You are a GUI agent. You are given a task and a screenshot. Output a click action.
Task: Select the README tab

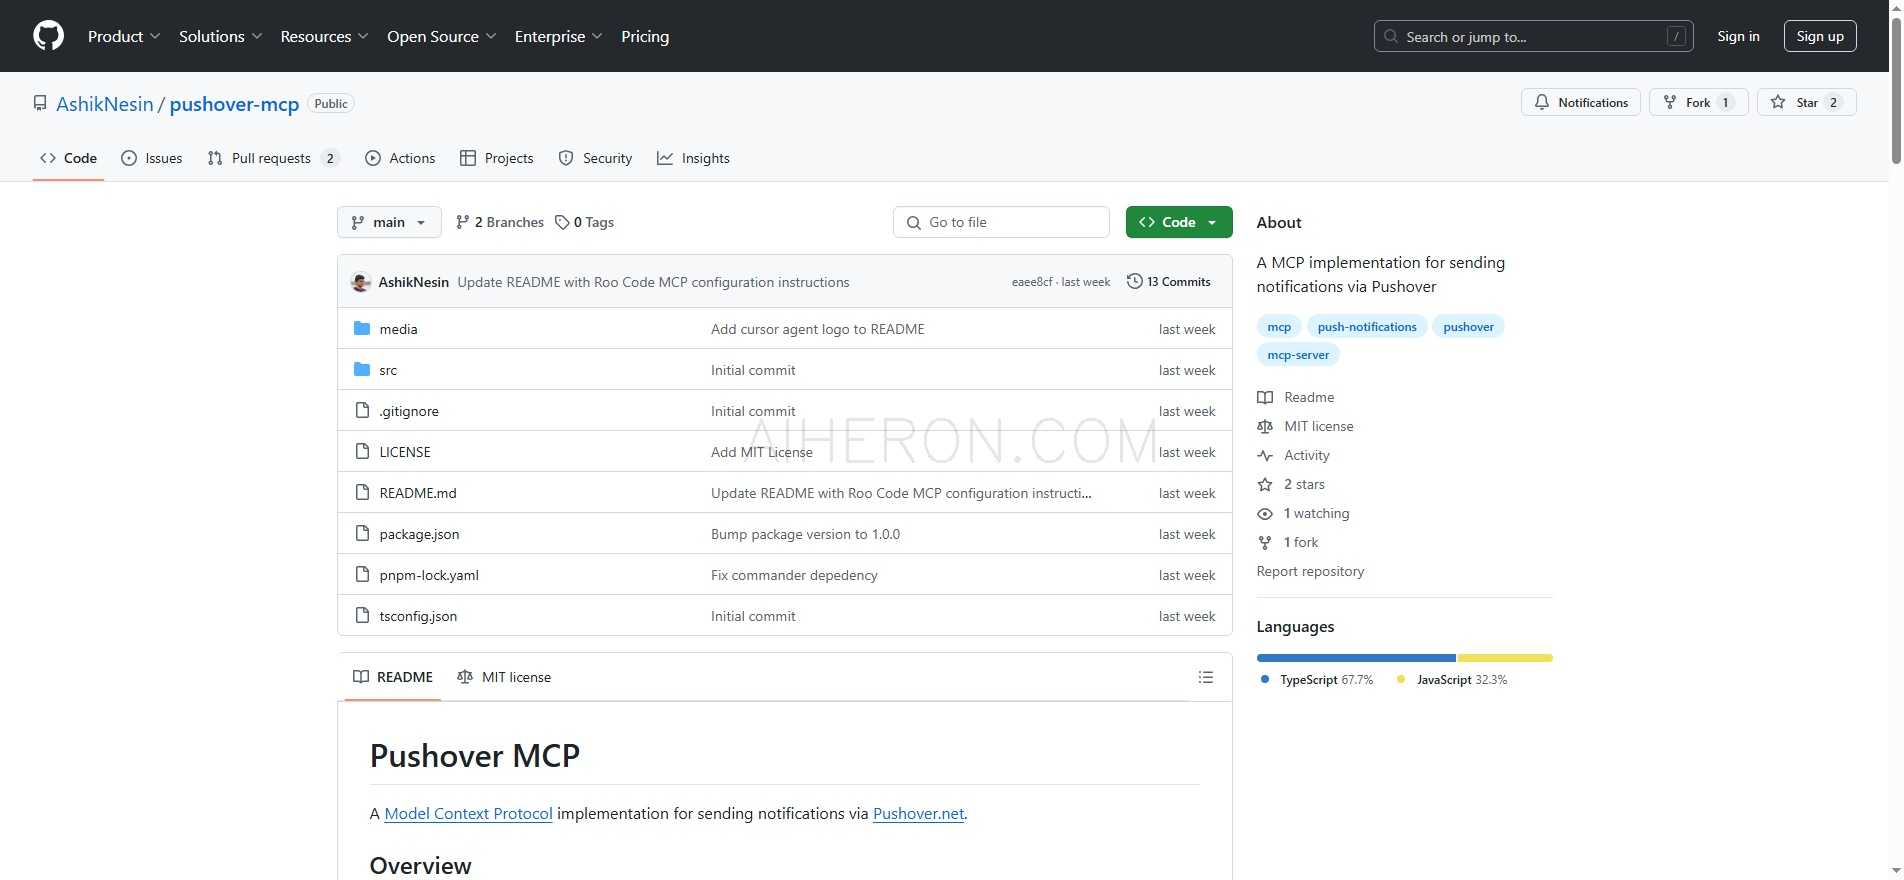(393, 677)
